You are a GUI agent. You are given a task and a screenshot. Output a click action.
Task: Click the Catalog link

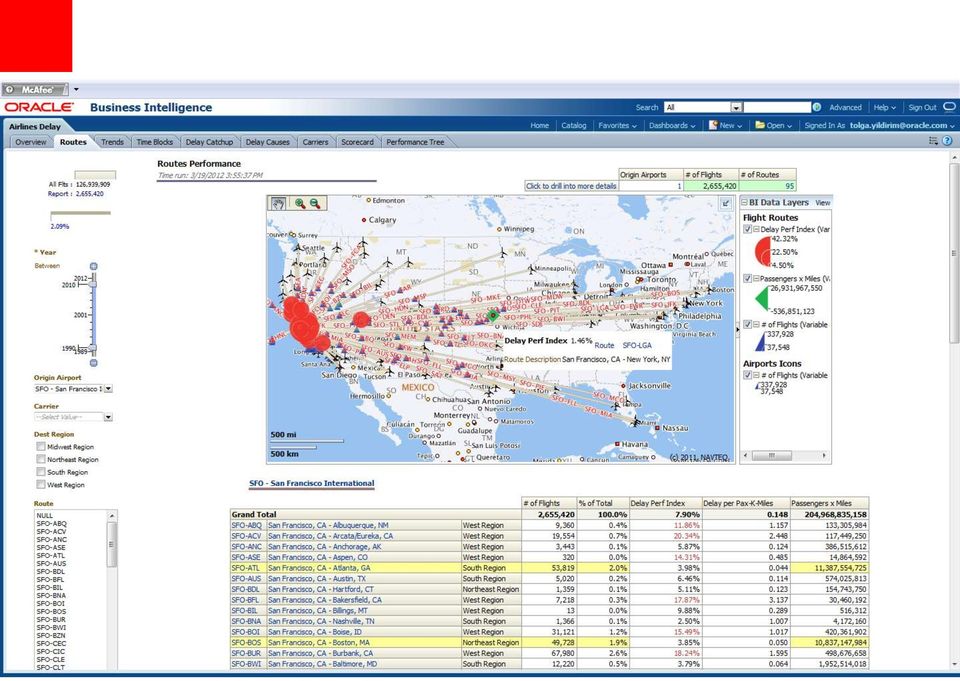574,125
